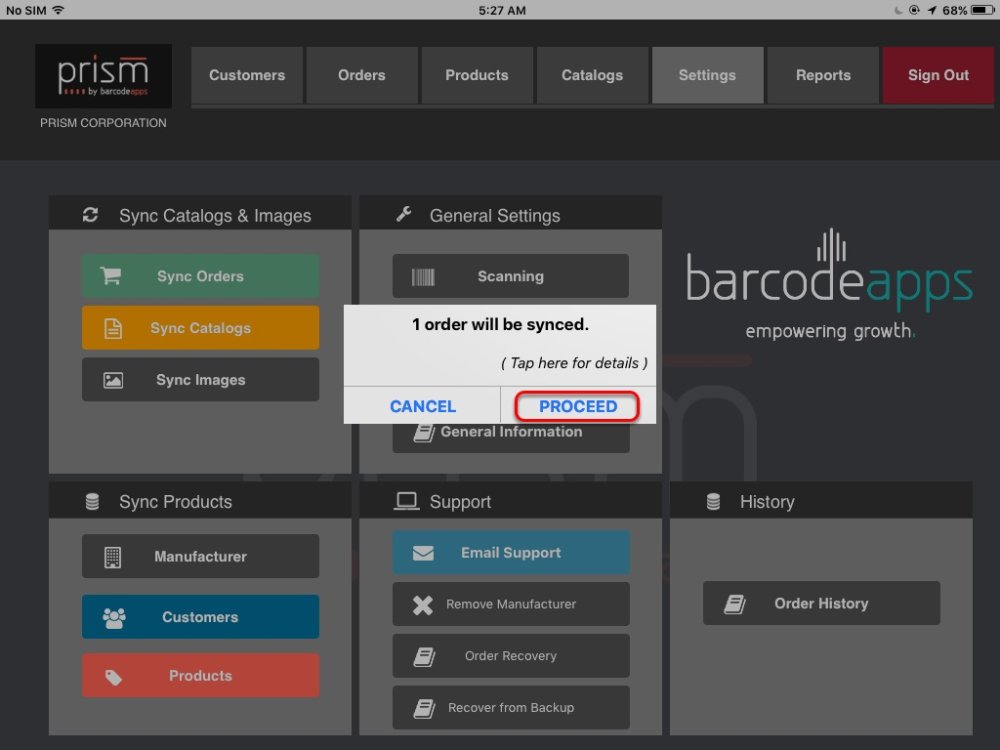Open General Information label

[x=511, y=432]
